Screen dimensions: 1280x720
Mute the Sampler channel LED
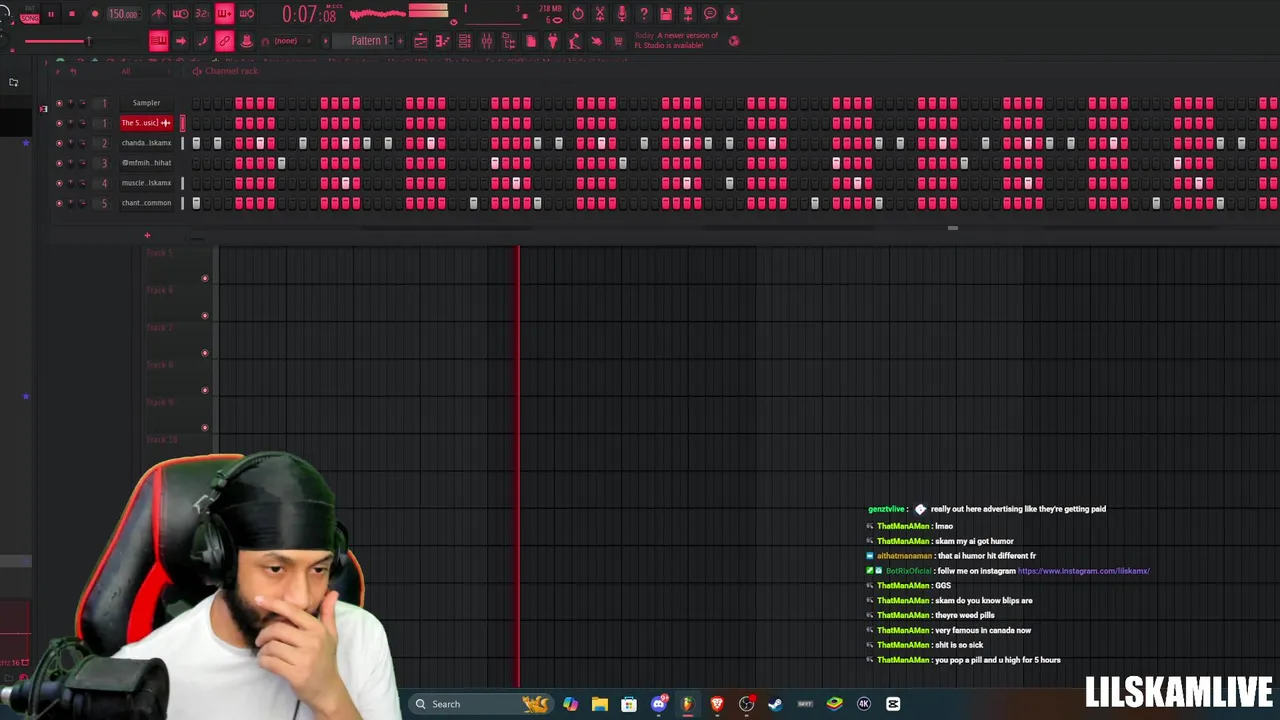59,103
